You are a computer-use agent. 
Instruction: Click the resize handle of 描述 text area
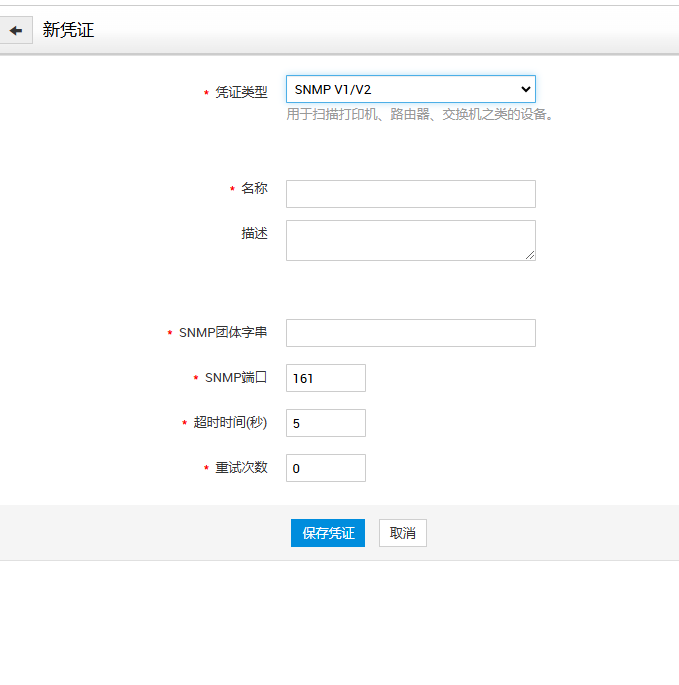coord(530,255)
